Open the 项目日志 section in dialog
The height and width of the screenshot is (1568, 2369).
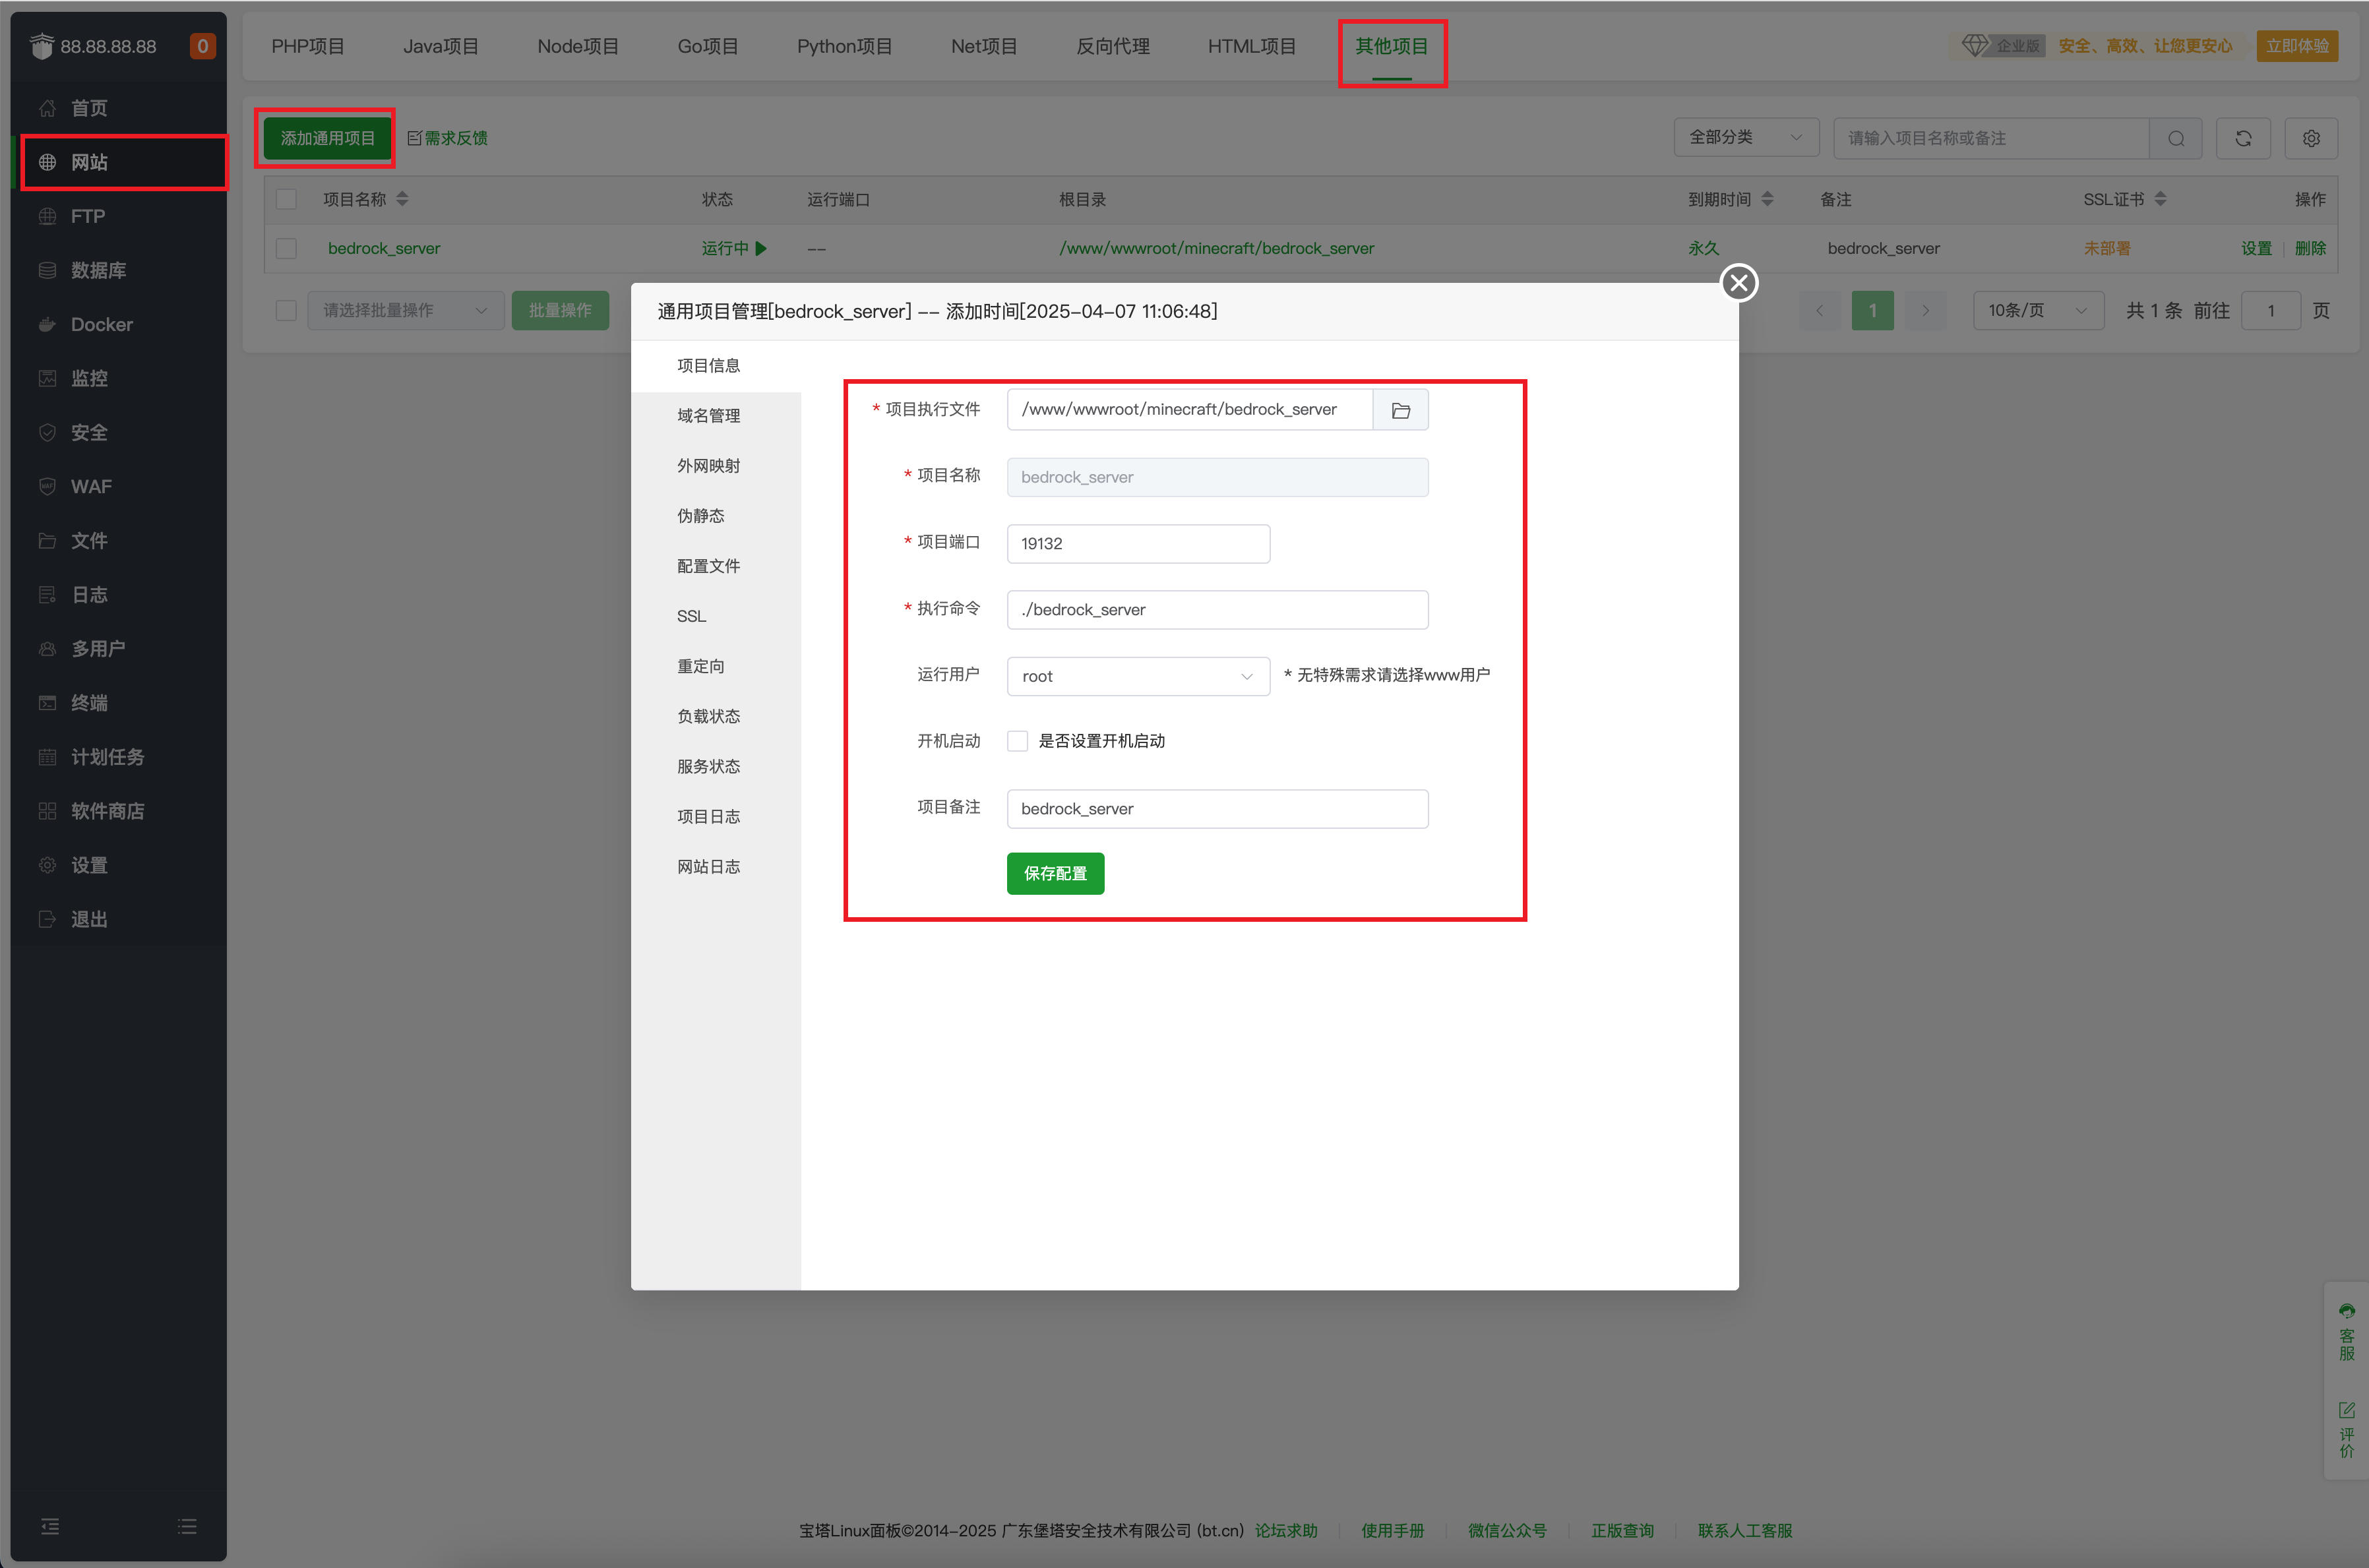click(709, 816)
